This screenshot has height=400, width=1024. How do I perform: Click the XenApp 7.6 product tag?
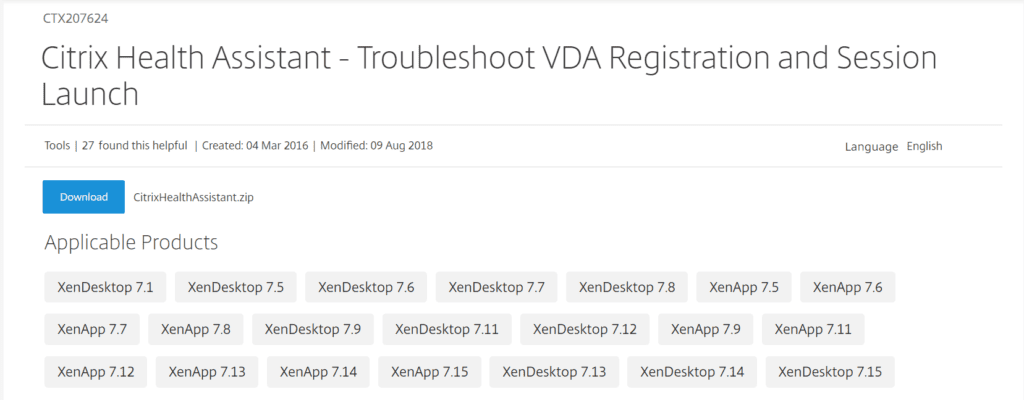pos(847,287)
